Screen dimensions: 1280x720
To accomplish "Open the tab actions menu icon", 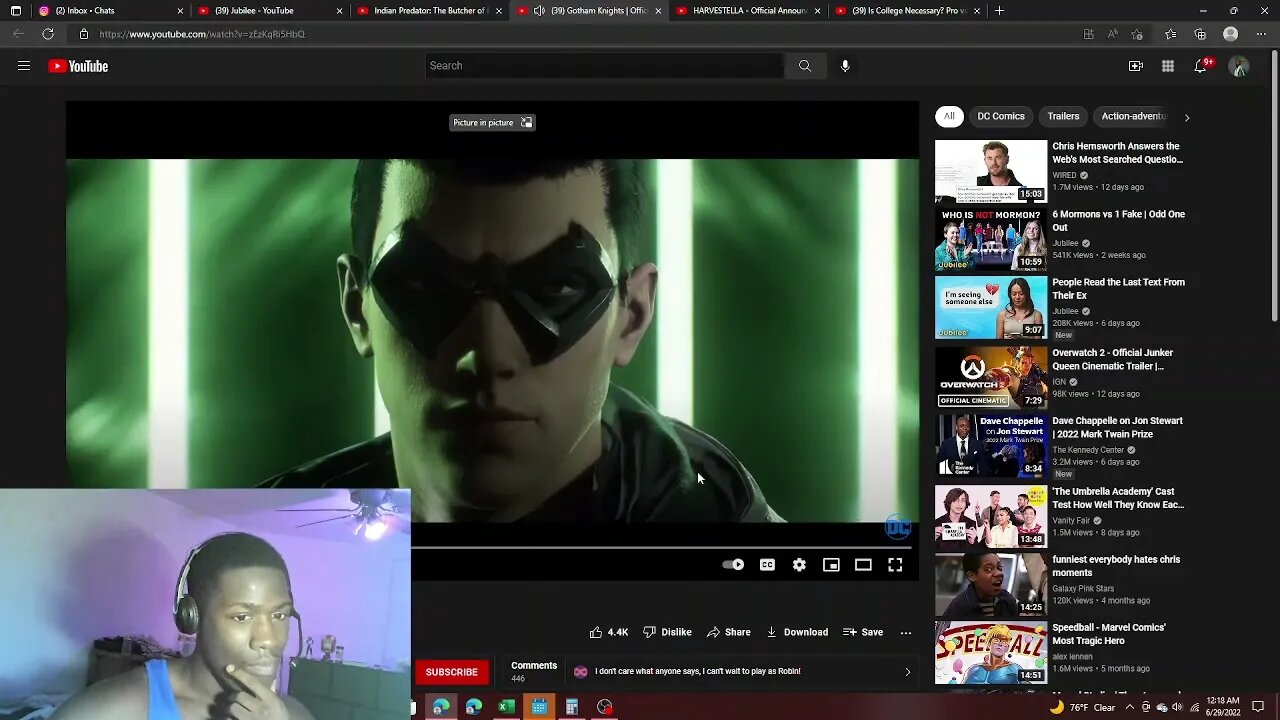I will point(15,11).
